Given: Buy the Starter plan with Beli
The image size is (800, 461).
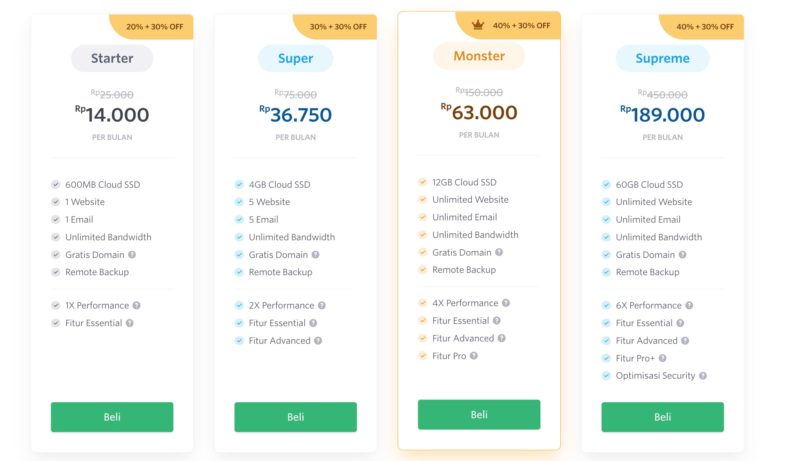Looking at the screenshot, I should (112, 417).
